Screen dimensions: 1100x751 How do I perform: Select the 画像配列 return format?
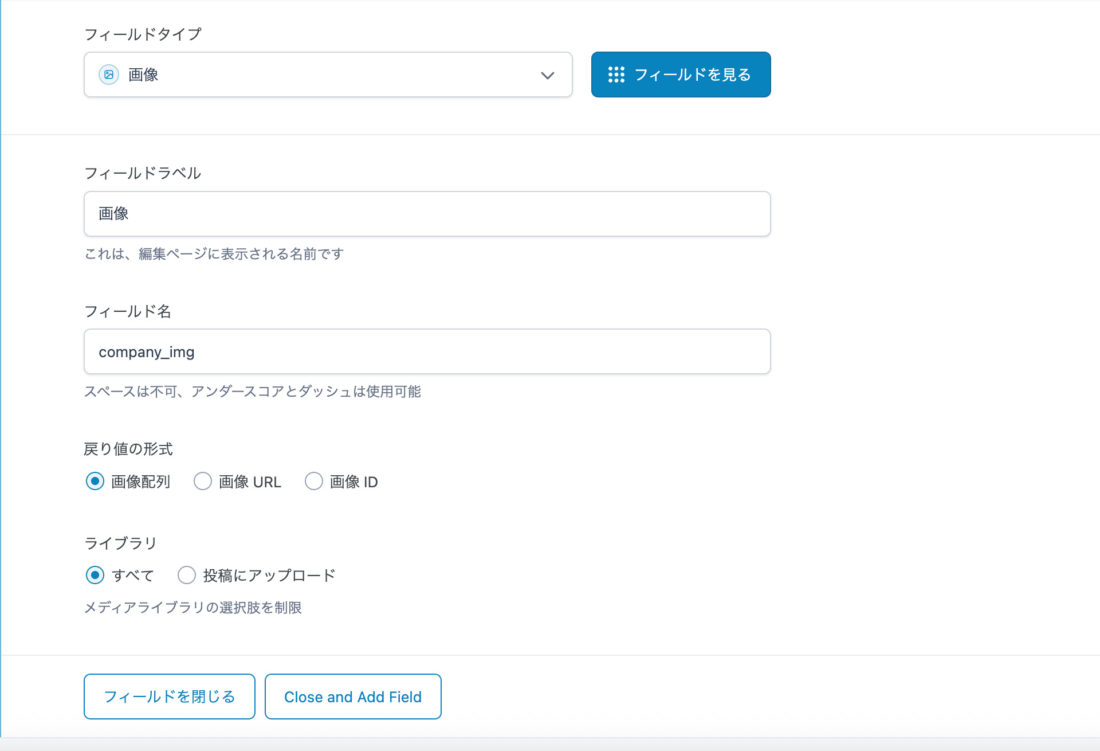click(94, 481)
